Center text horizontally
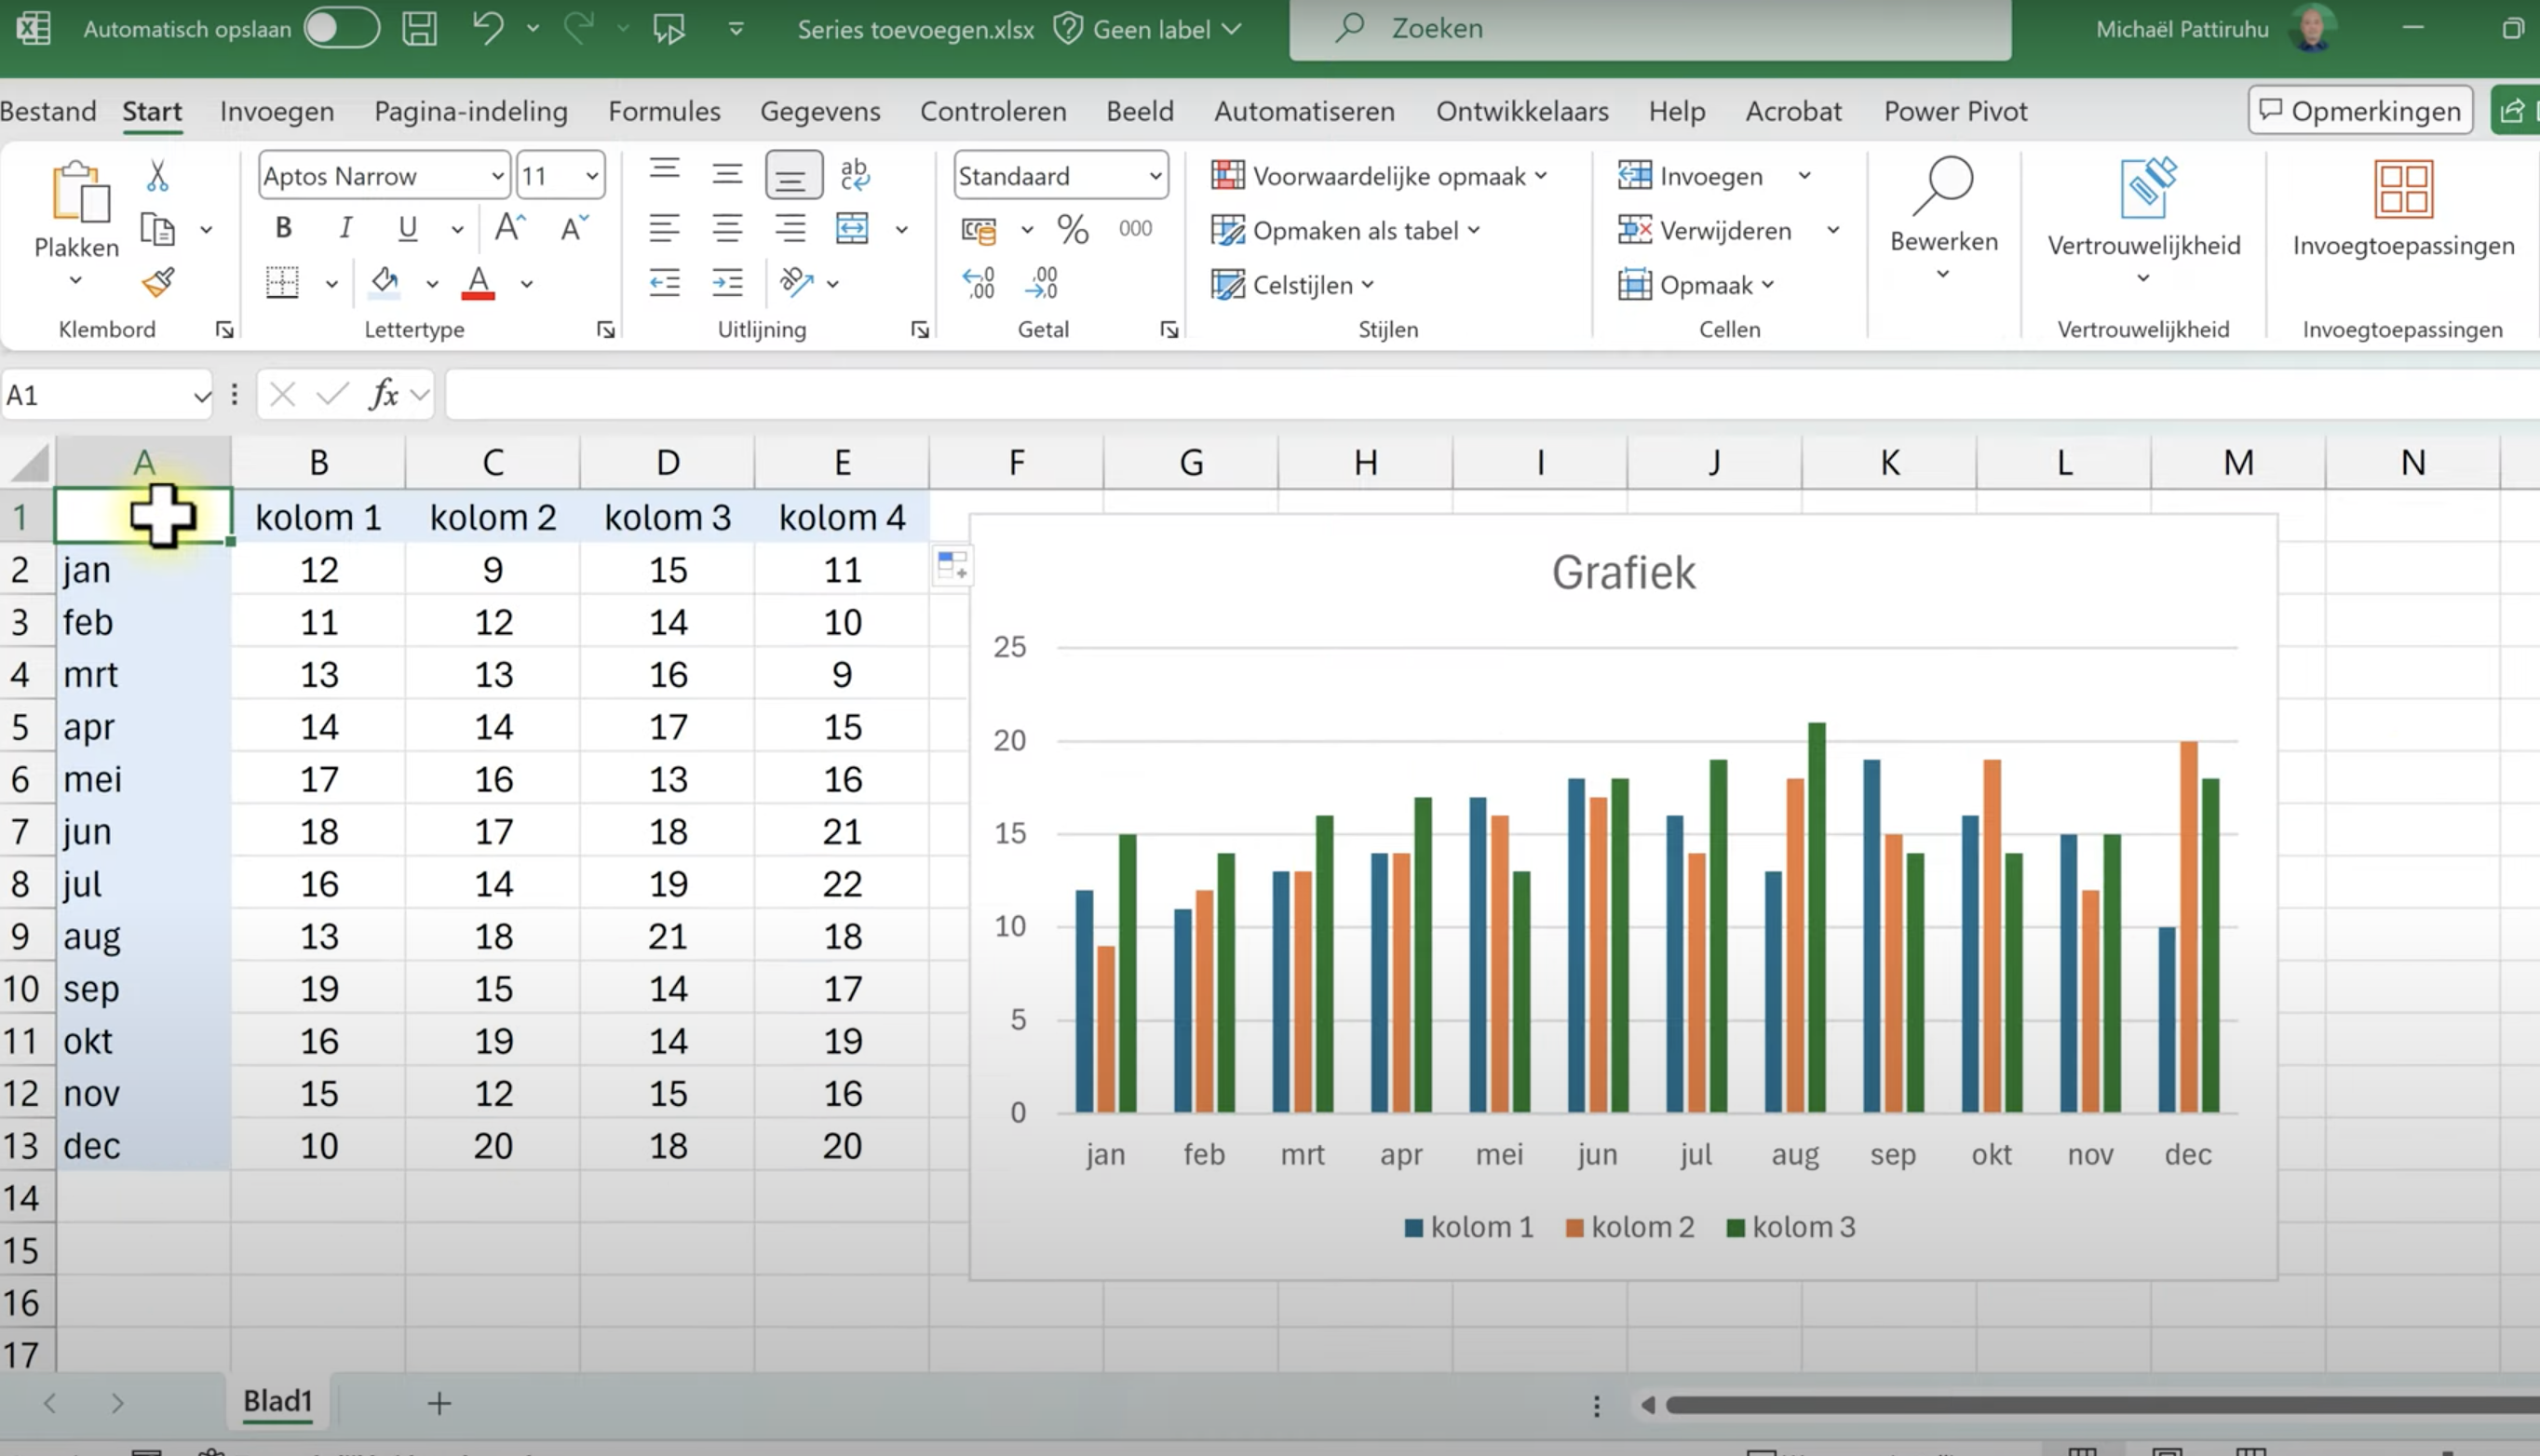Screen dimensions: 2540x1456 [728, 228]
